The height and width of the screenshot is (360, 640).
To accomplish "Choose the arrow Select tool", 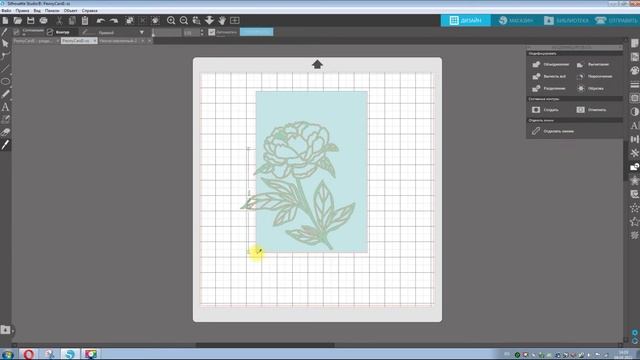I will pos(5,43).
